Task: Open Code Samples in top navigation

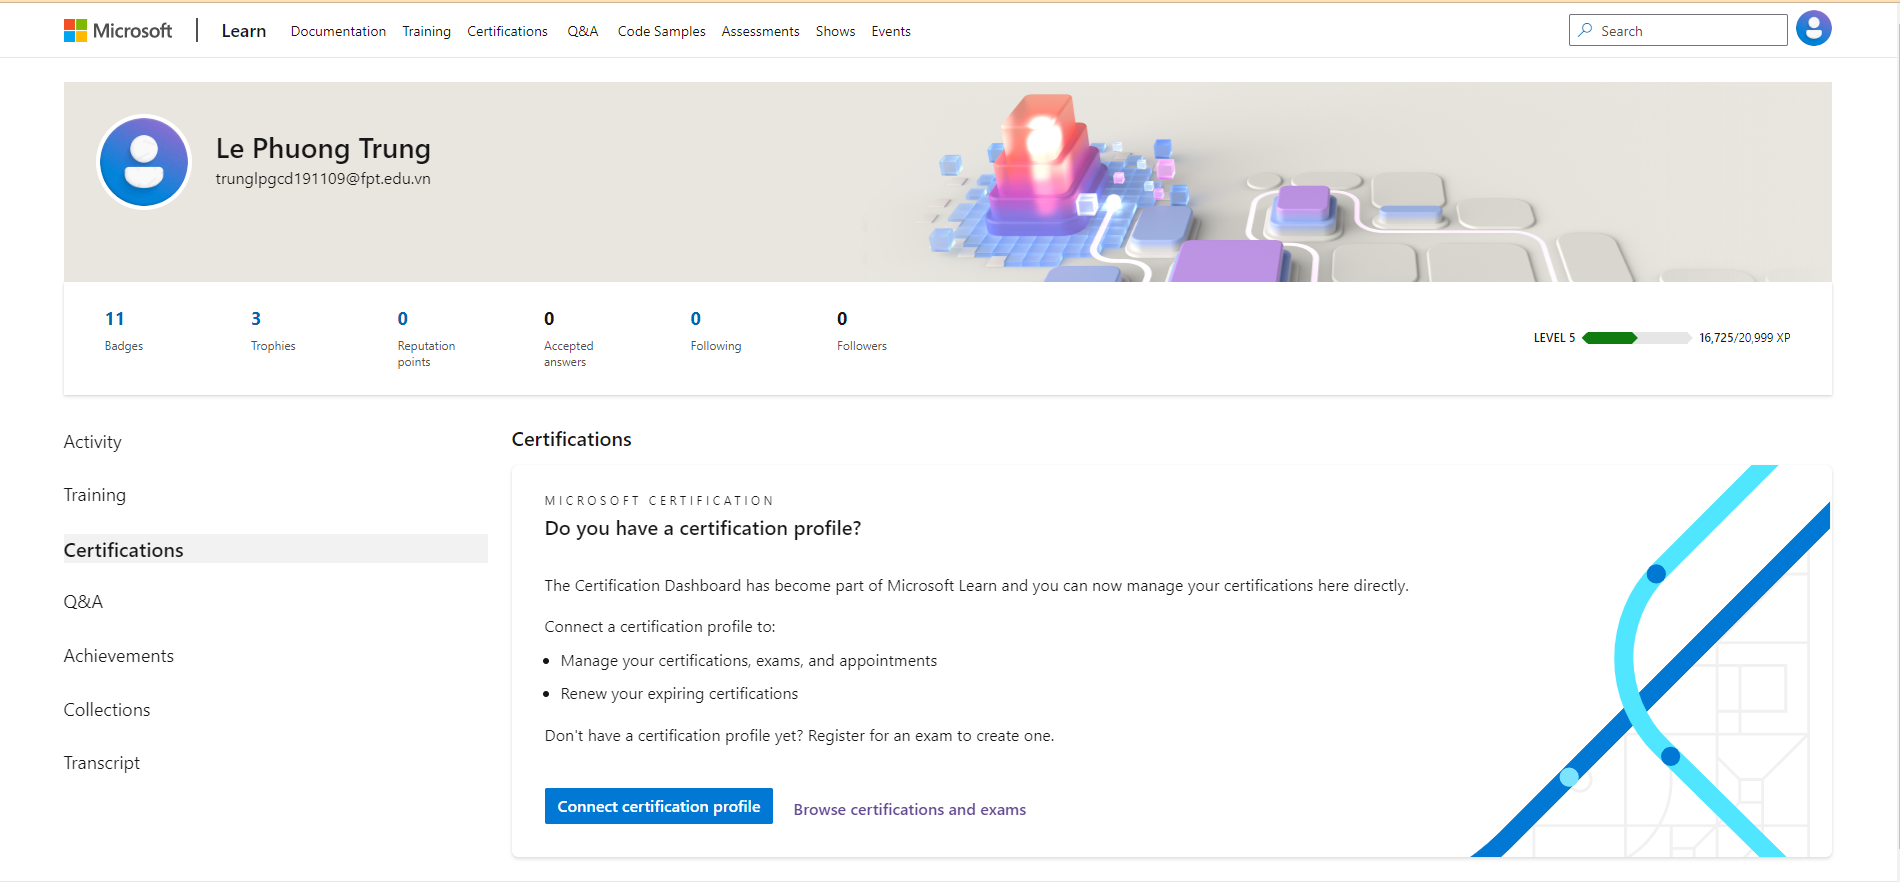Action: point(662,31)
